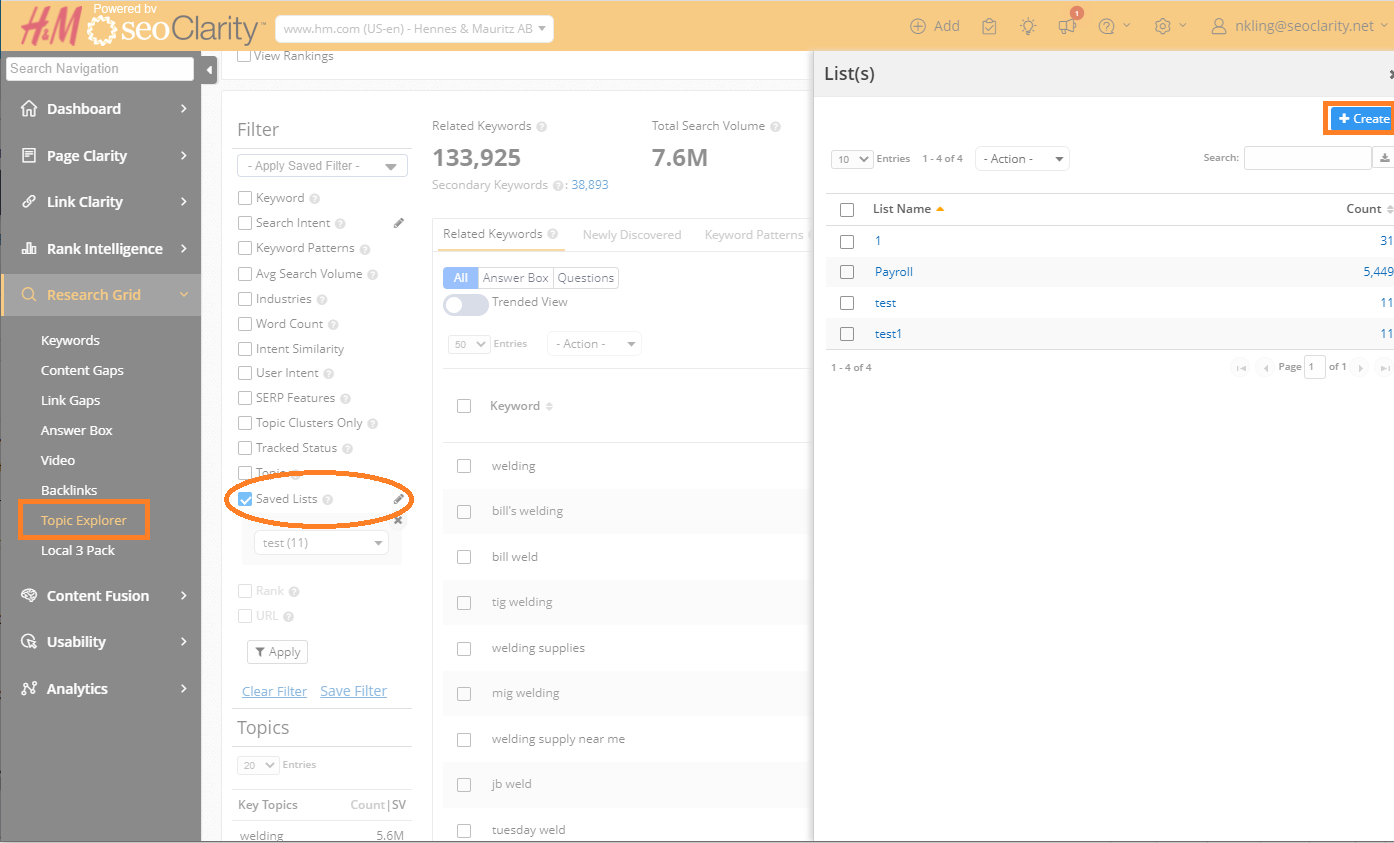The image size is (1394, 843).
Task: Click the help question mark icon in header
Action: pyautogui.click(x=1106, y=27)
